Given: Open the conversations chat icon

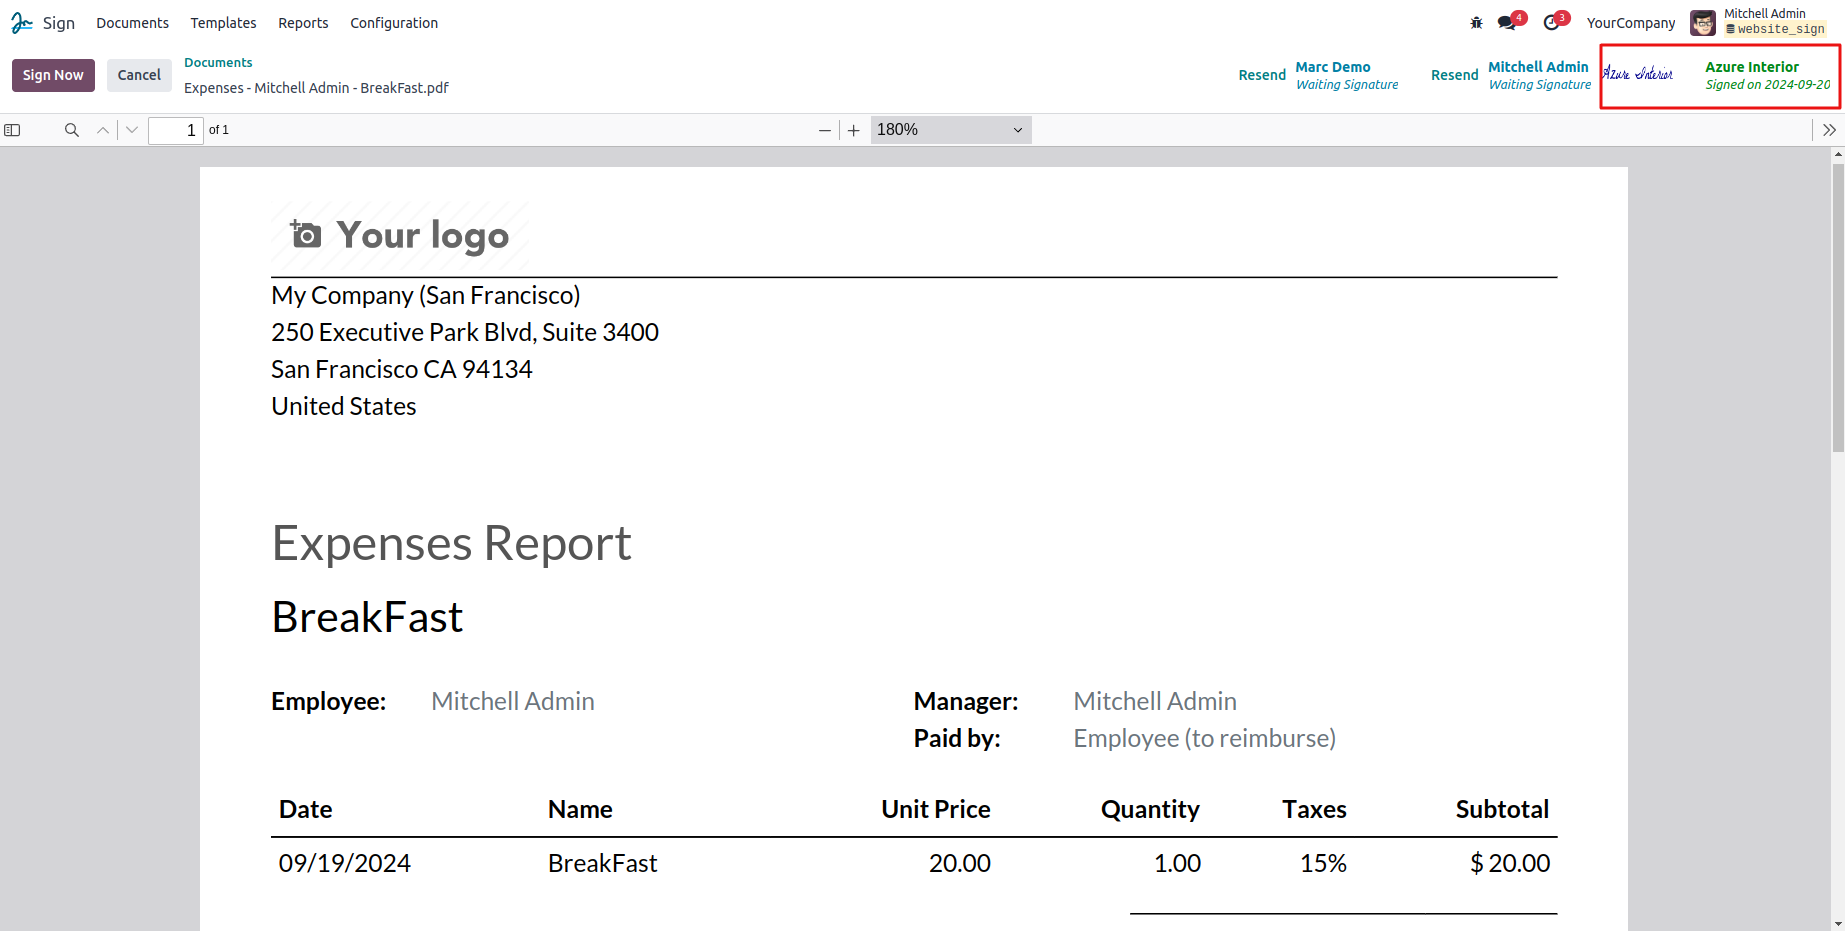Looking at the screenshot, I should click(1507, 23).
